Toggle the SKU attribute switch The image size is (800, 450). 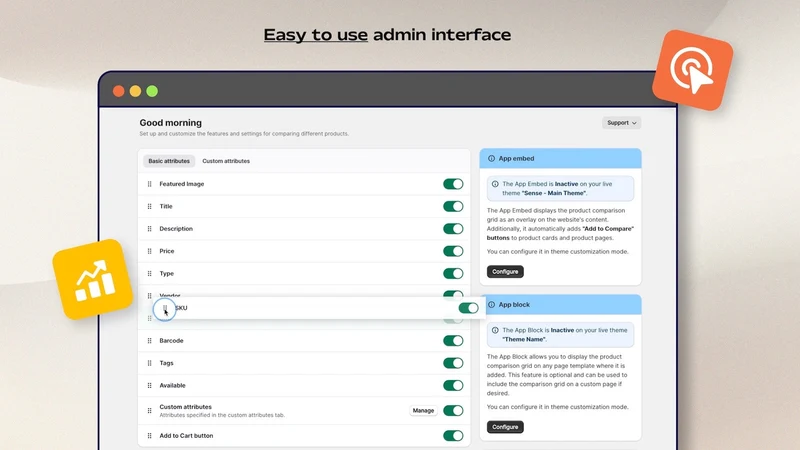pos(468,308)
